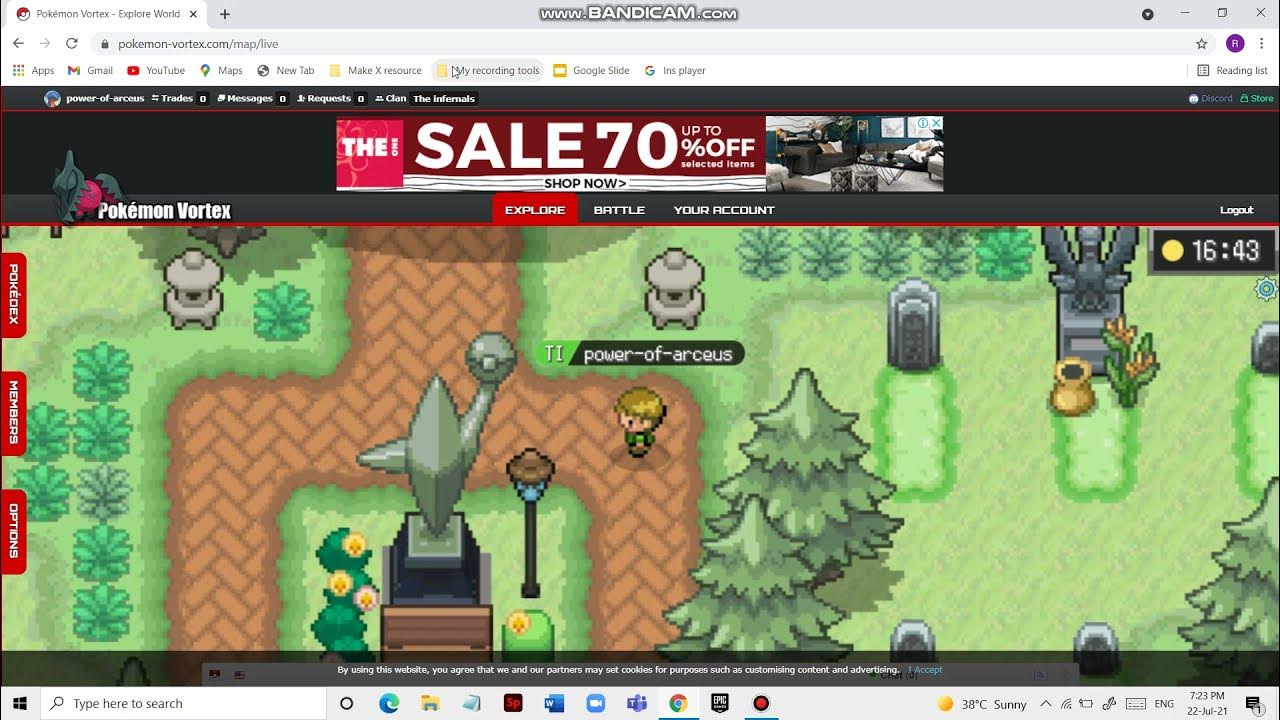Open Zoom from the taskbar

coord(596,703)
